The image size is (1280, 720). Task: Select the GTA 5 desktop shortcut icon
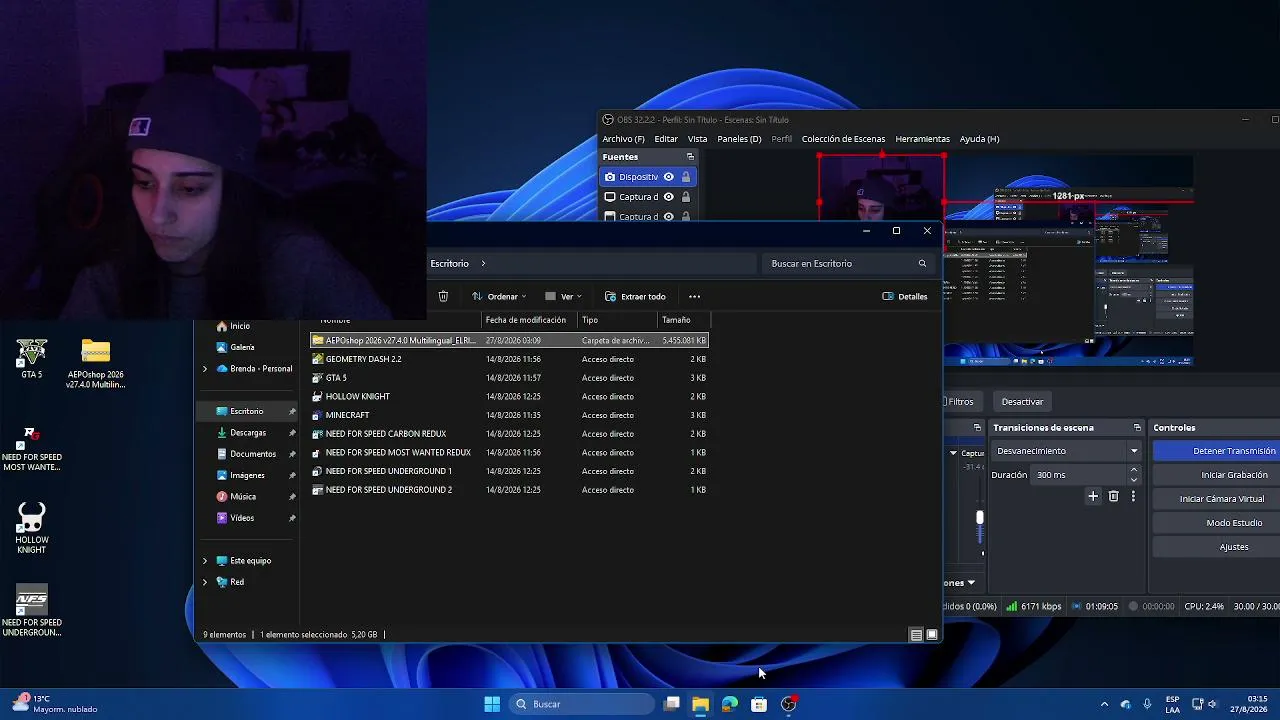click(x=31, y=359)
